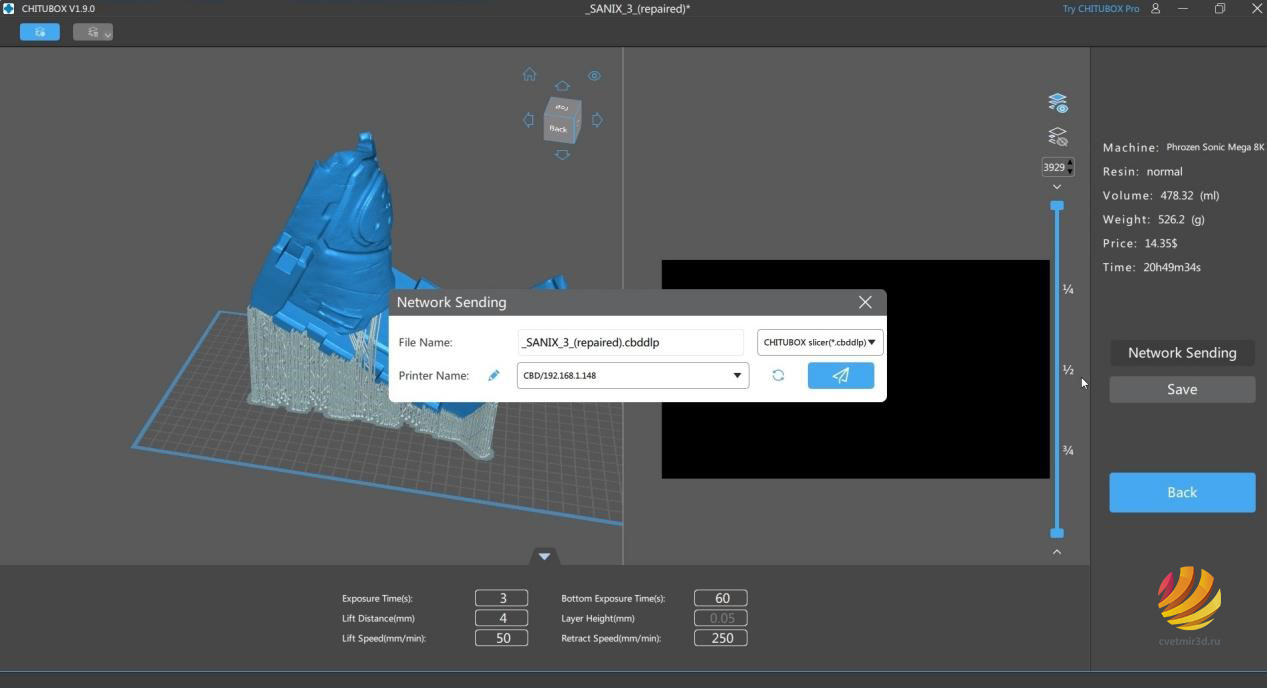Click the Bottom Exposure Time field
The height and width of the screenshot is (688, 1267).
pos(721,598)
